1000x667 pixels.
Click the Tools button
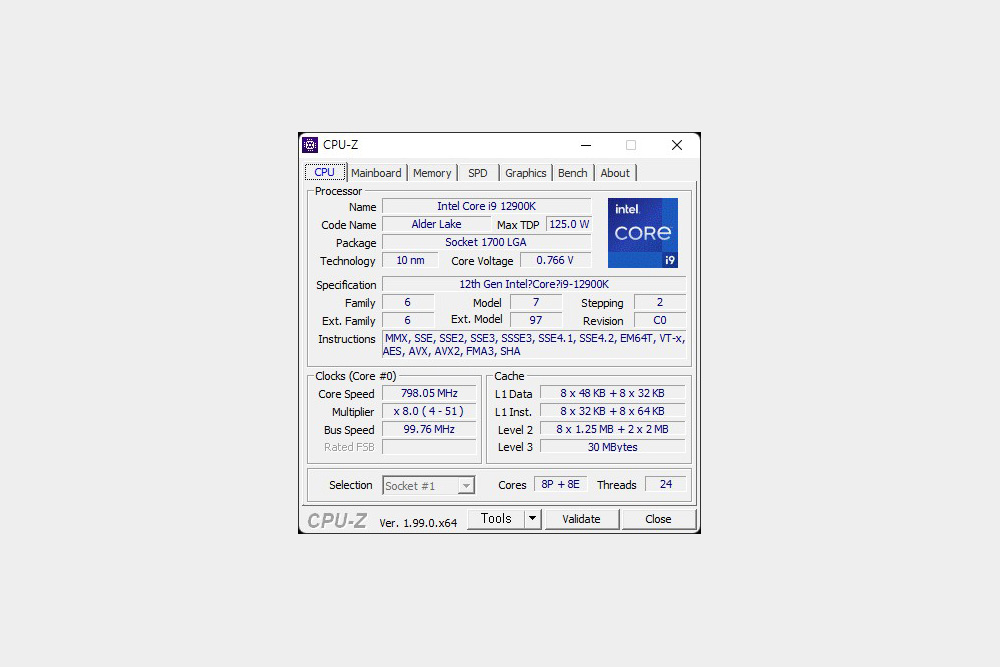[496, 519]
